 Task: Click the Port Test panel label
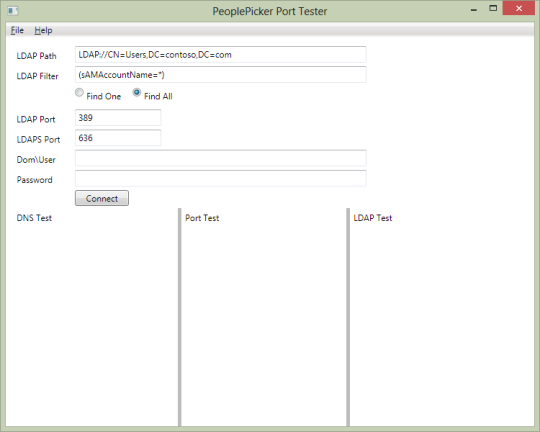pos(202,218)
